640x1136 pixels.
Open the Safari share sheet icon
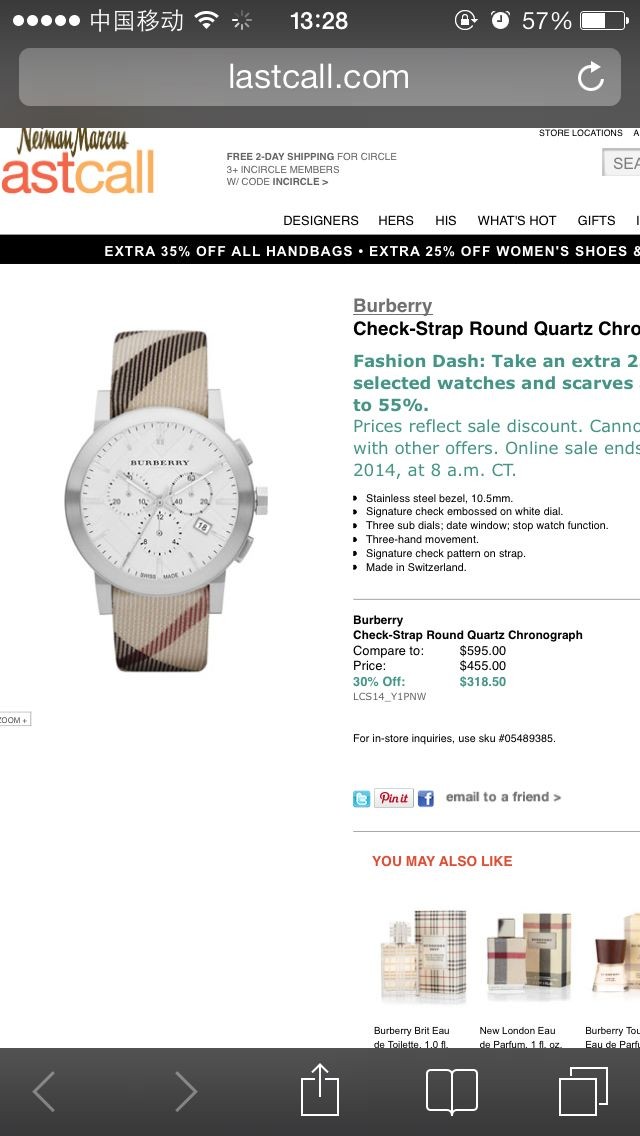pyautogui.click(x=320, y=1089)
